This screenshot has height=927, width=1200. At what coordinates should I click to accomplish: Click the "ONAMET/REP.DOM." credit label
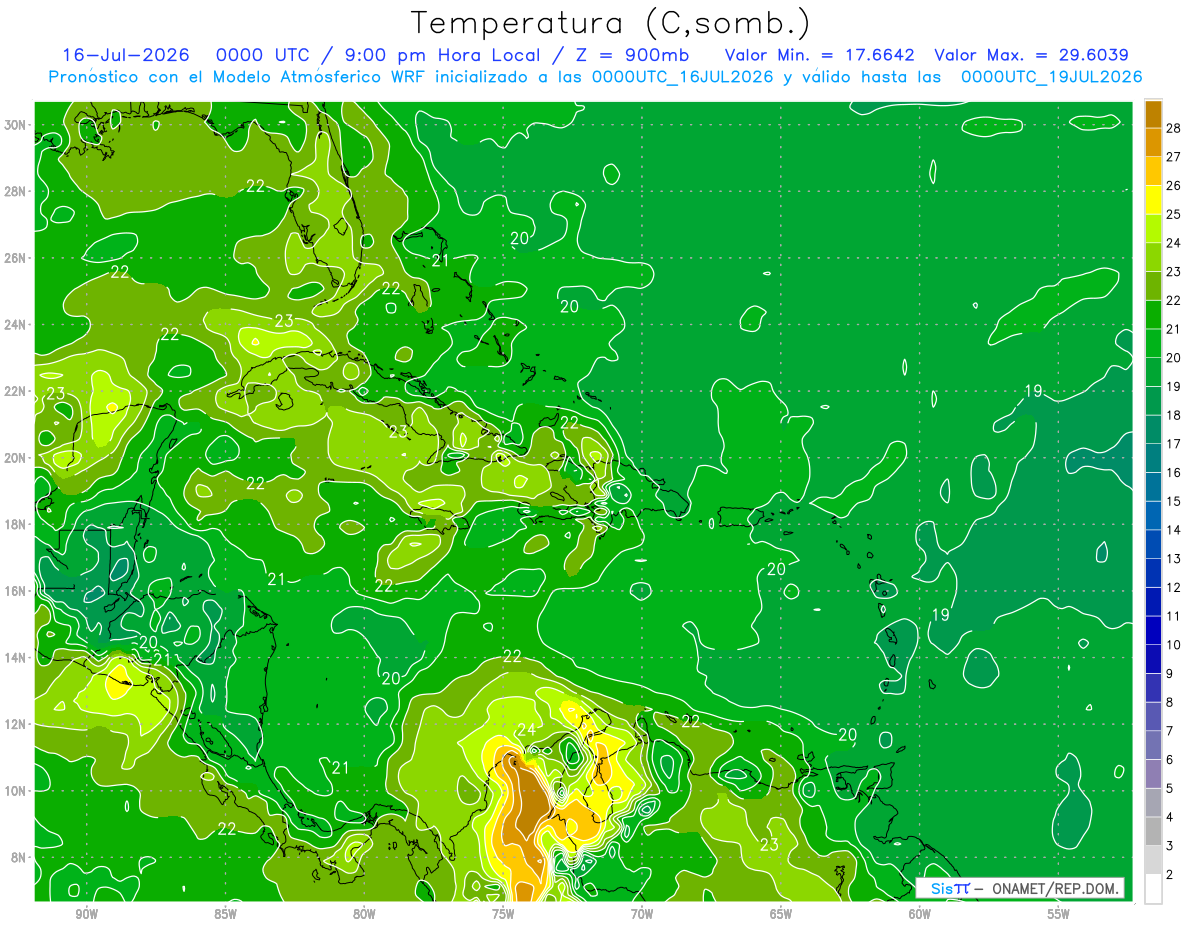coord(1056,888)
